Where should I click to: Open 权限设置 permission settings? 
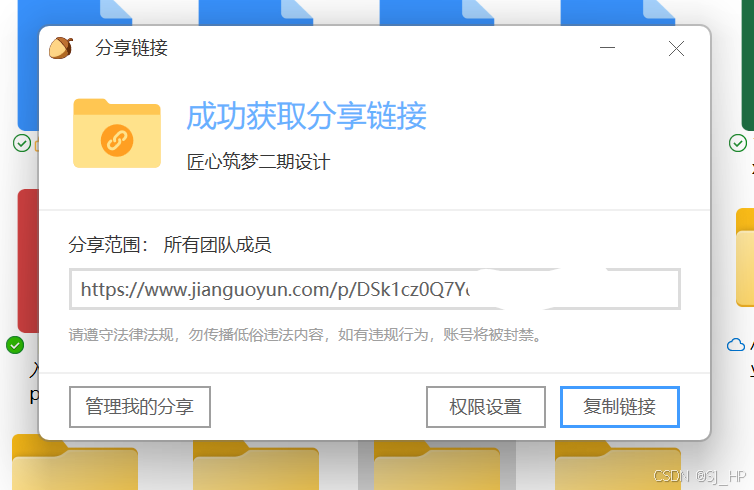click(x=486, y=407)
